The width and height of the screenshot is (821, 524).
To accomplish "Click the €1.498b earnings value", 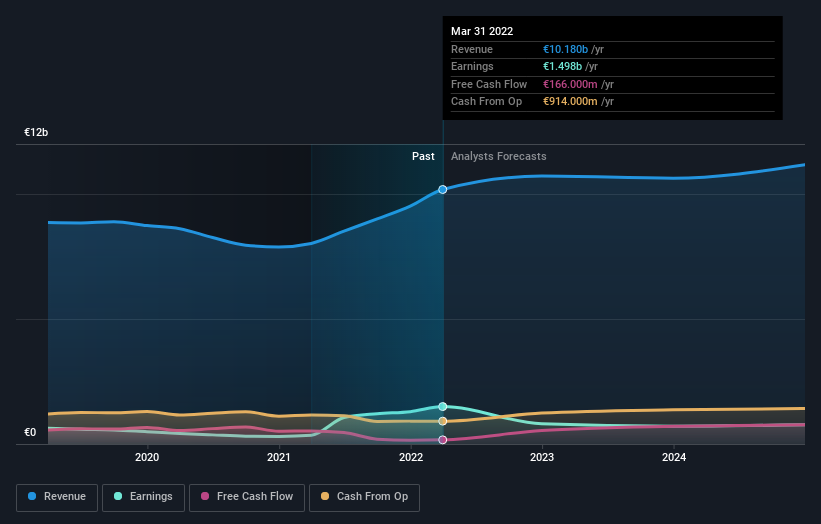I will 562,66.
